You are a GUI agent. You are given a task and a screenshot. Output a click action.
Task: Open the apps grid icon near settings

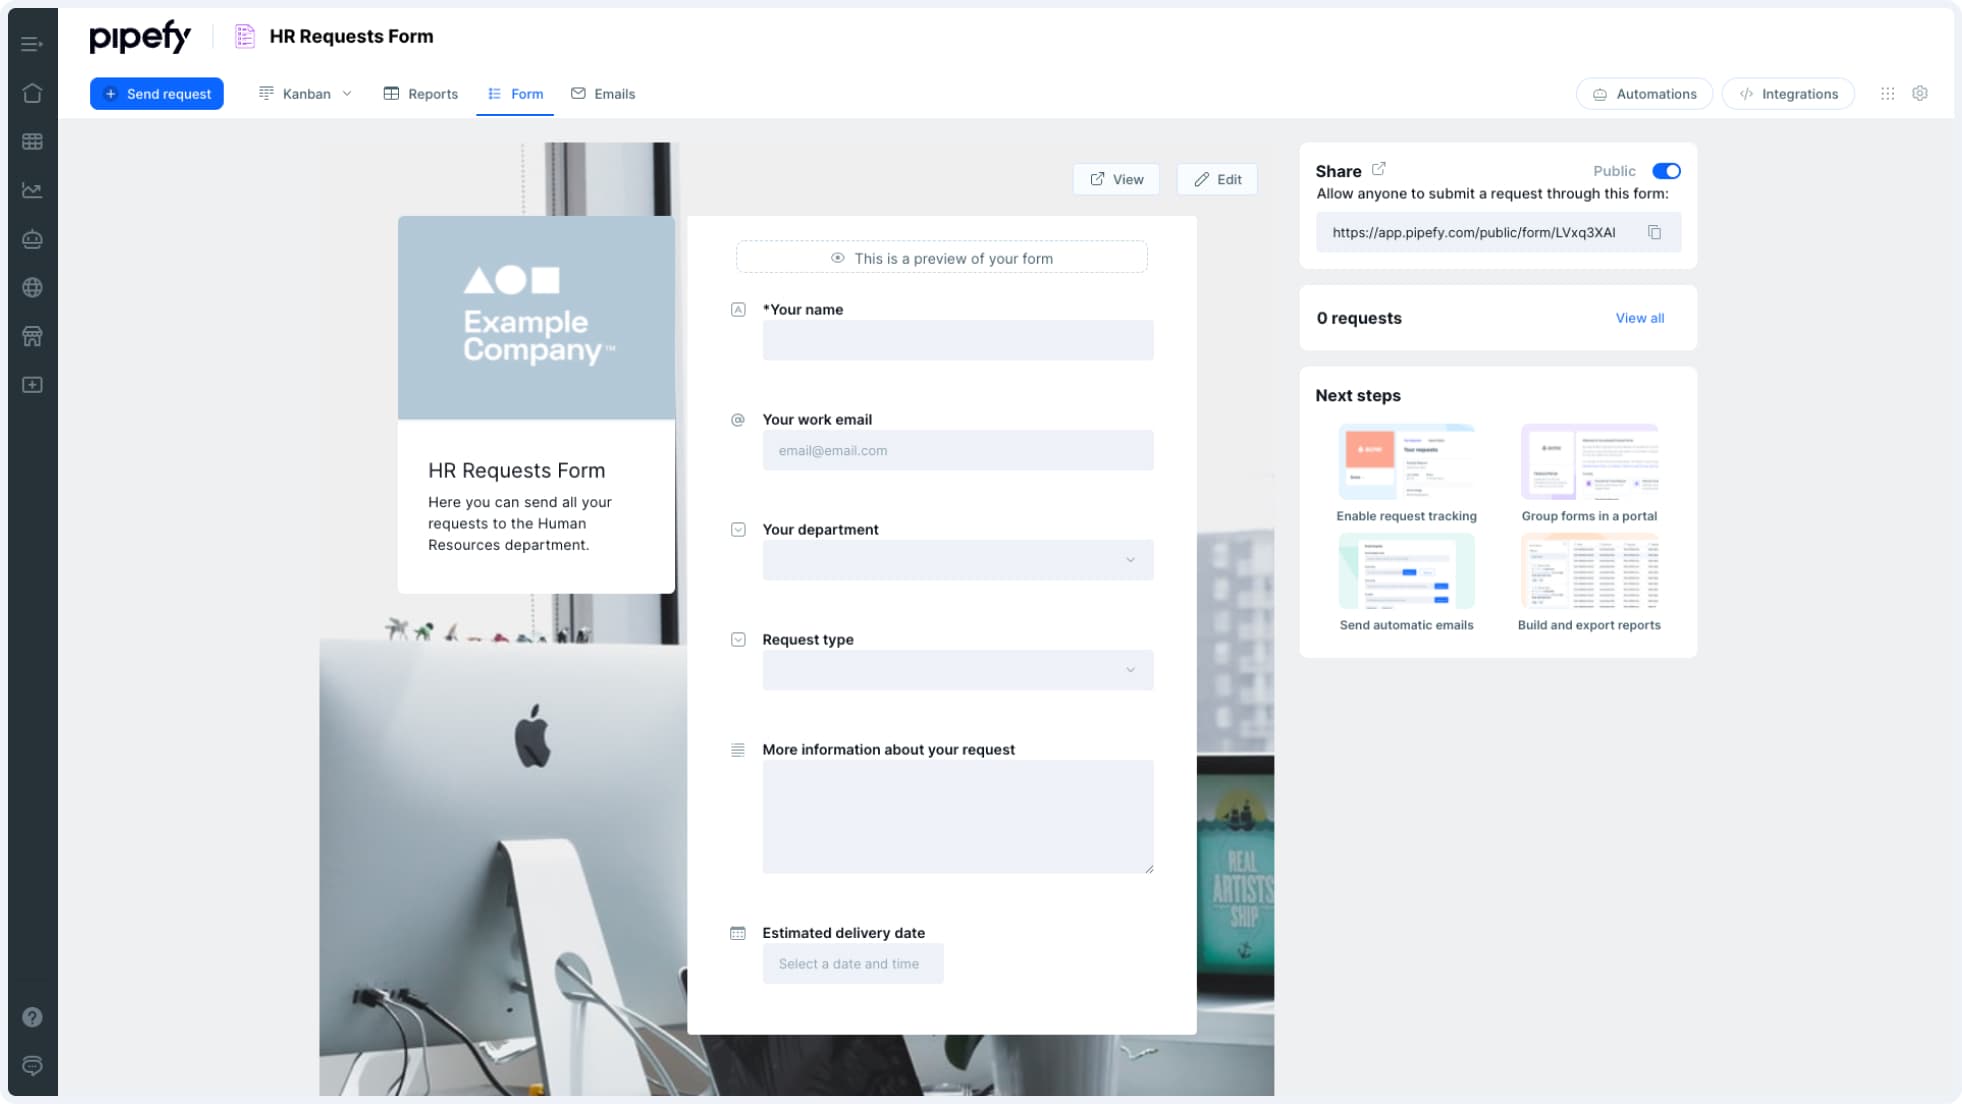pos(1888,93)
